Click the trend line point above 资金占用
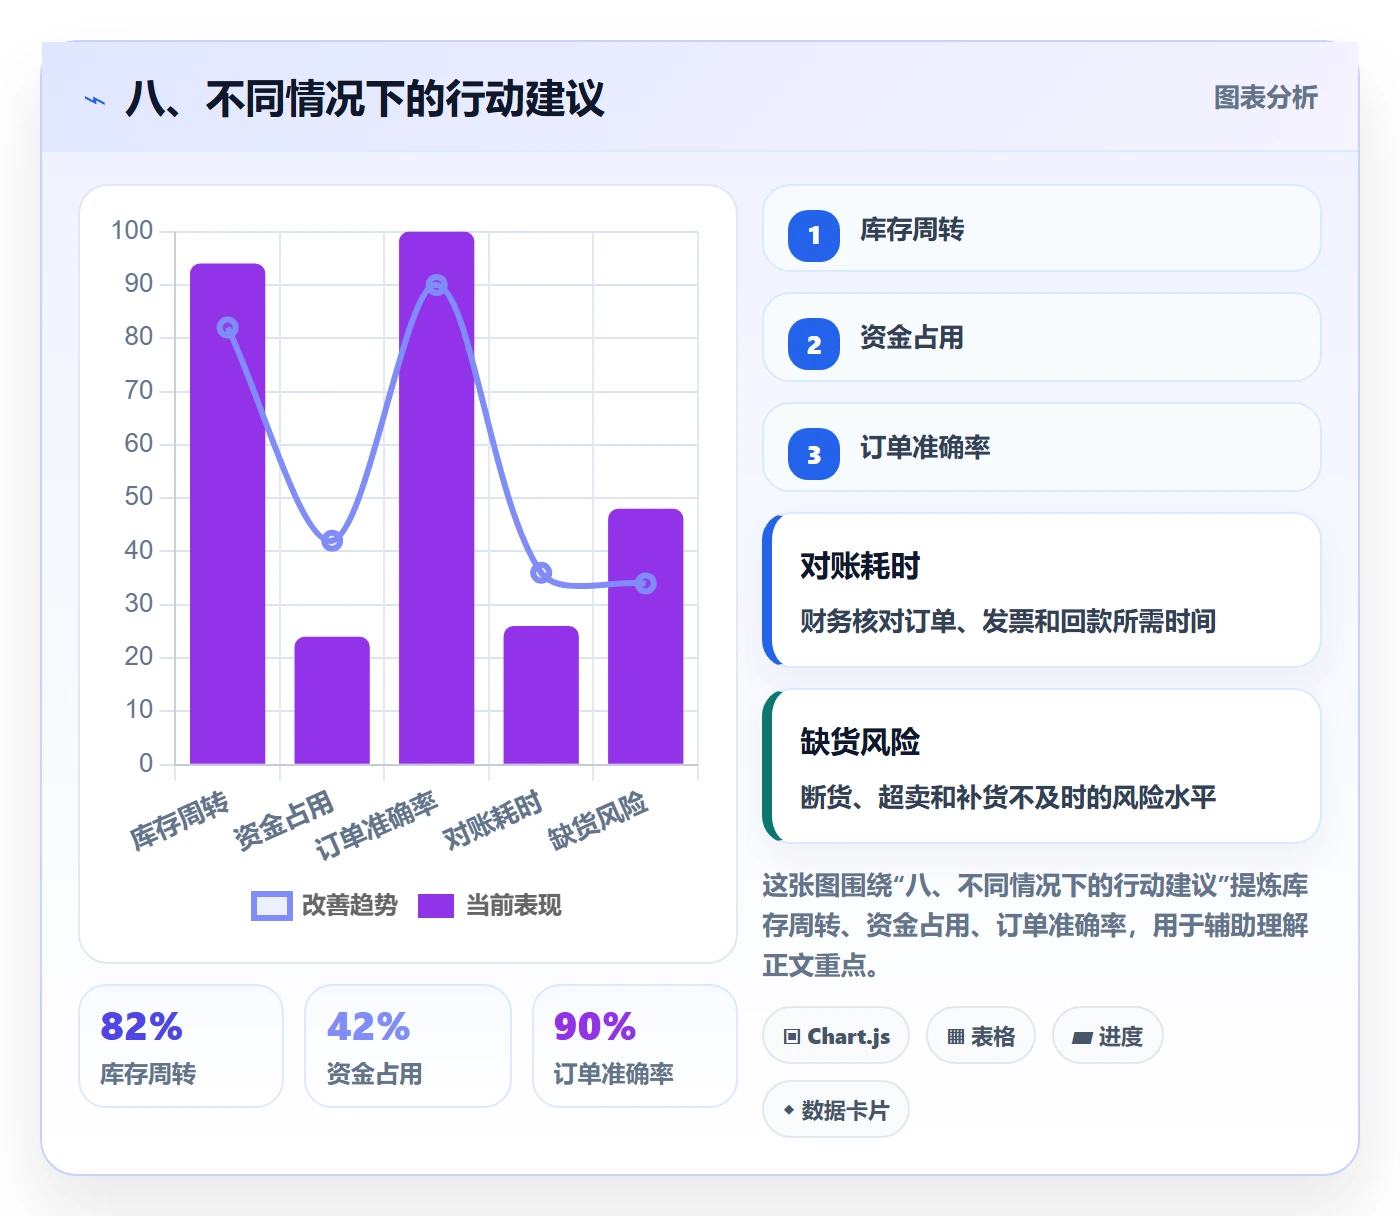1400x1216 pixels. (x=332, y=541)
